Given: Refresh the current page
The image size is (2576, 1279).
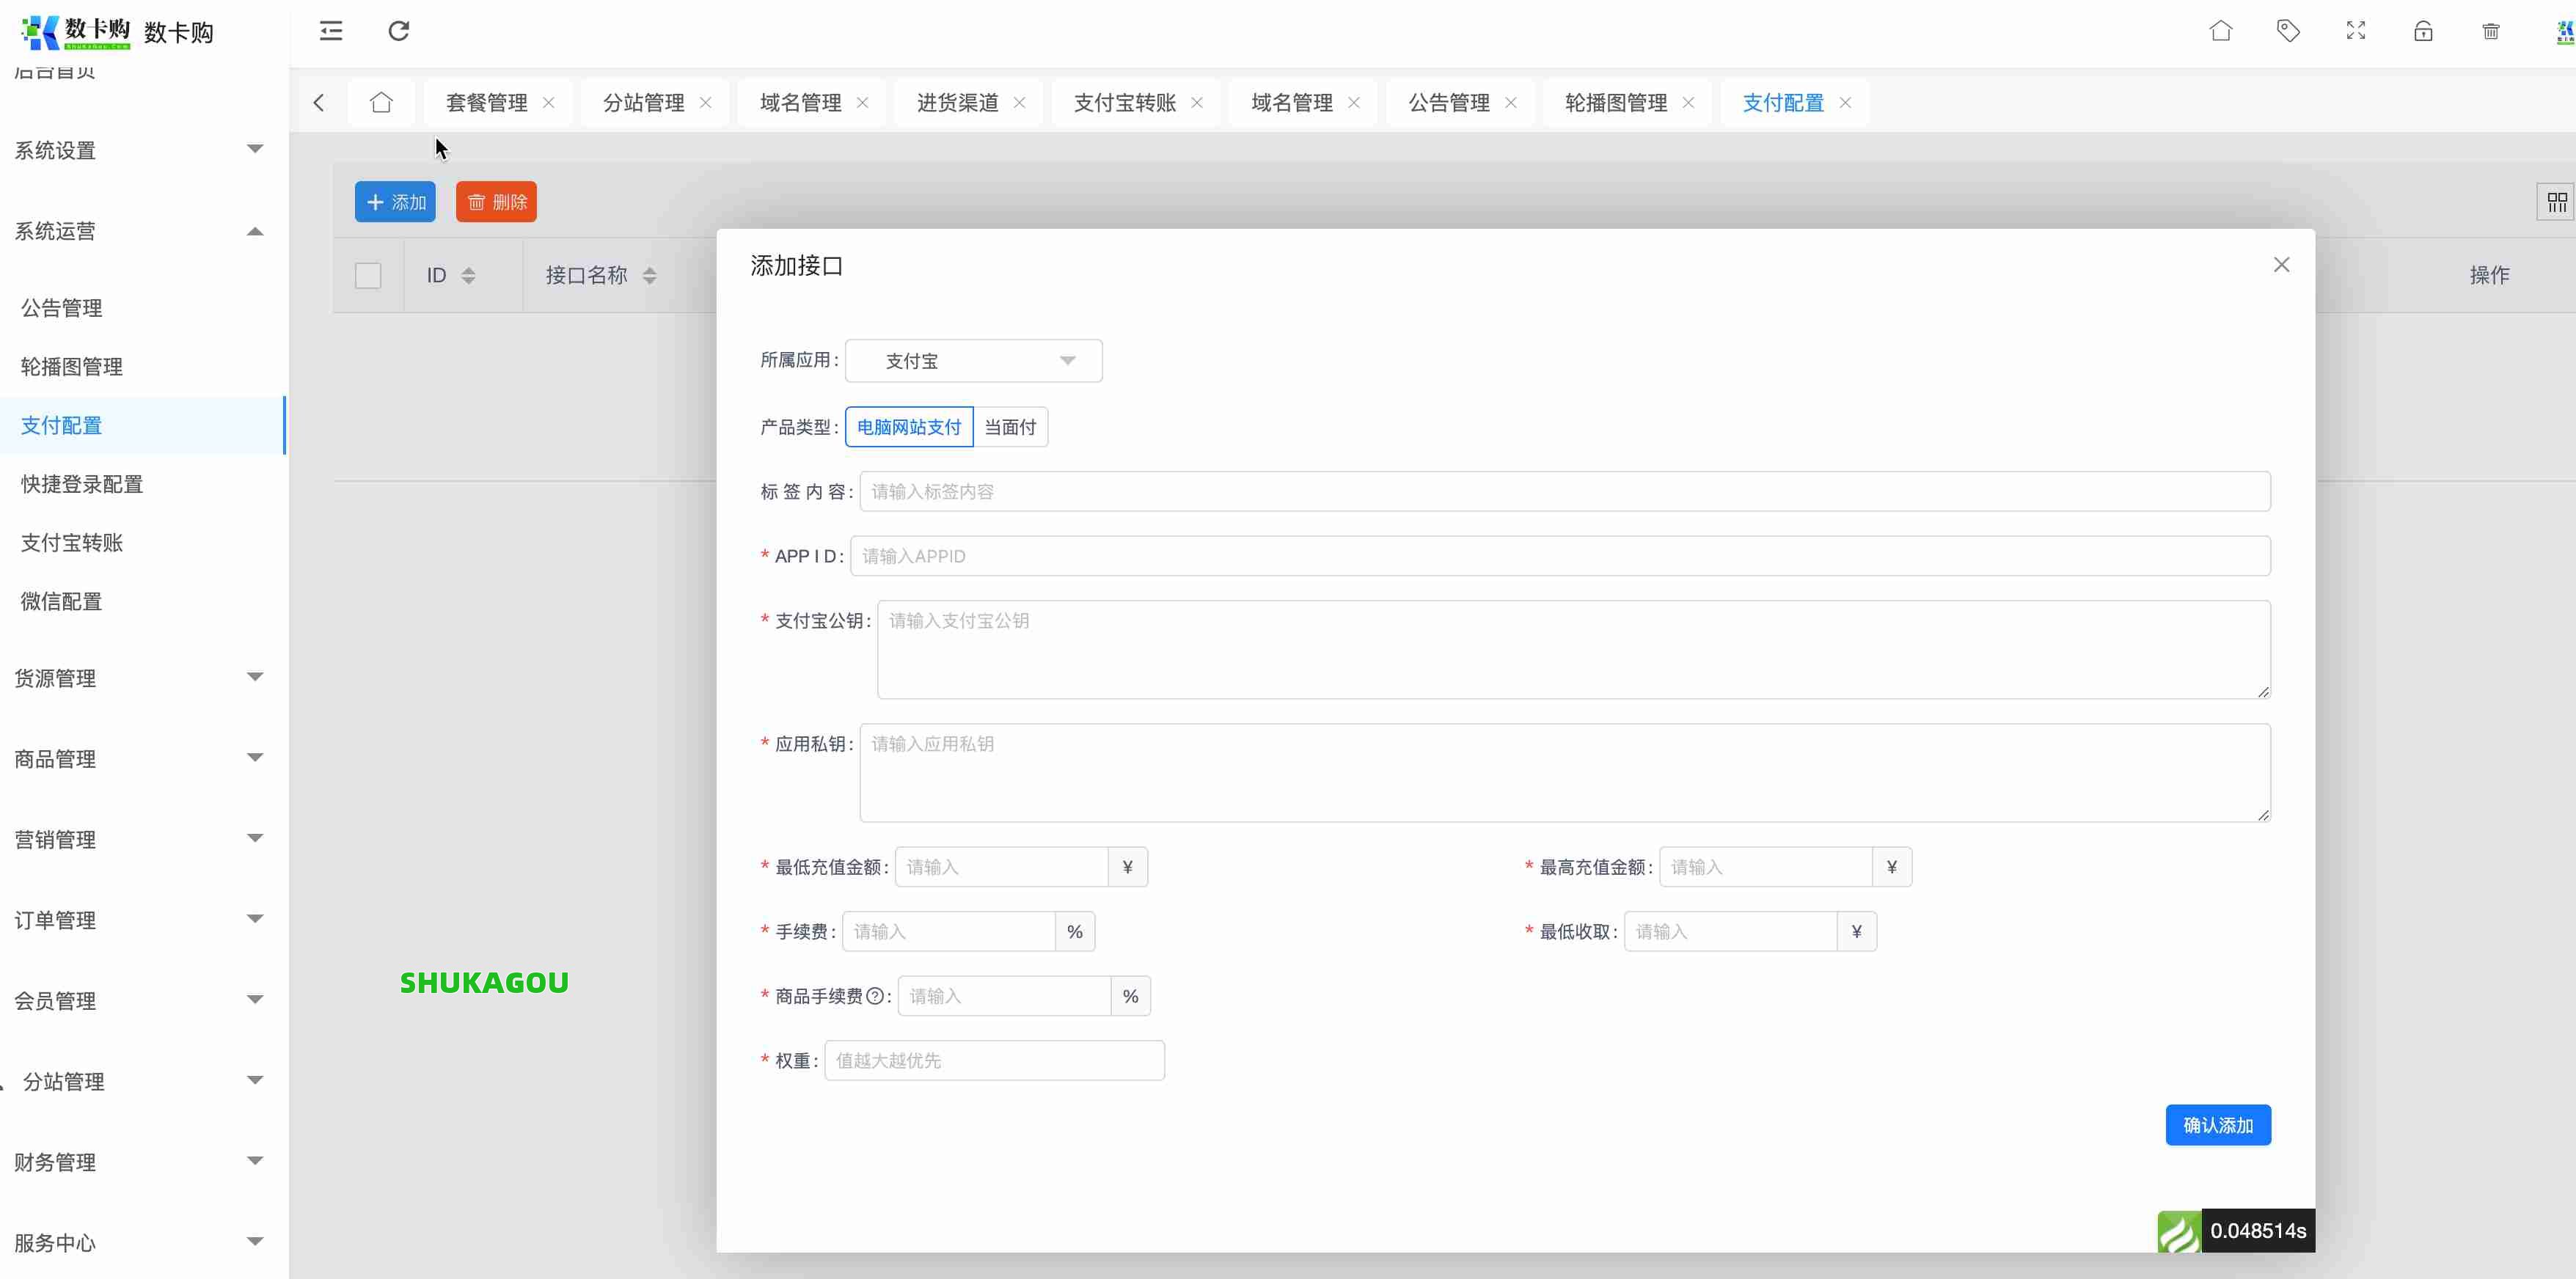Looking at the screenshot, I should [x=399, y=31].
